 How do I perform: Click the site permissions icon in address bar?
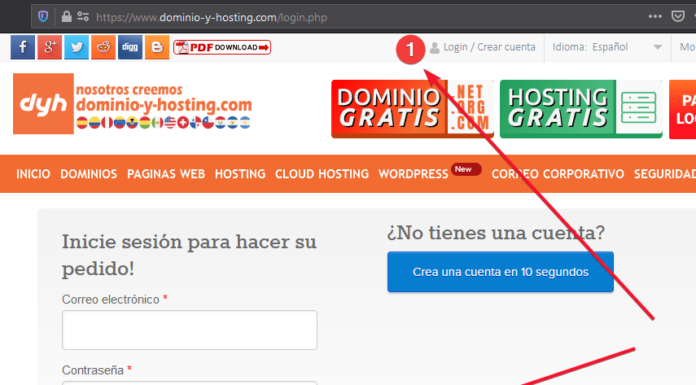click(83, 17)
